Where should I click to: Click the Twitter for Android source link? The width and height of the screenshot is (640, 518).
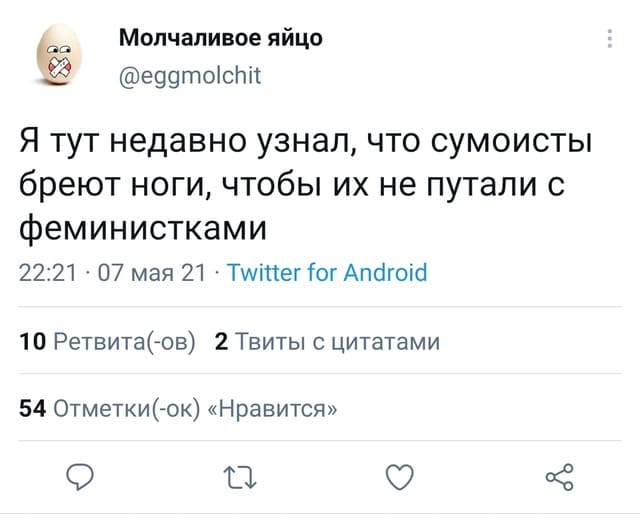tap(327, 272)
